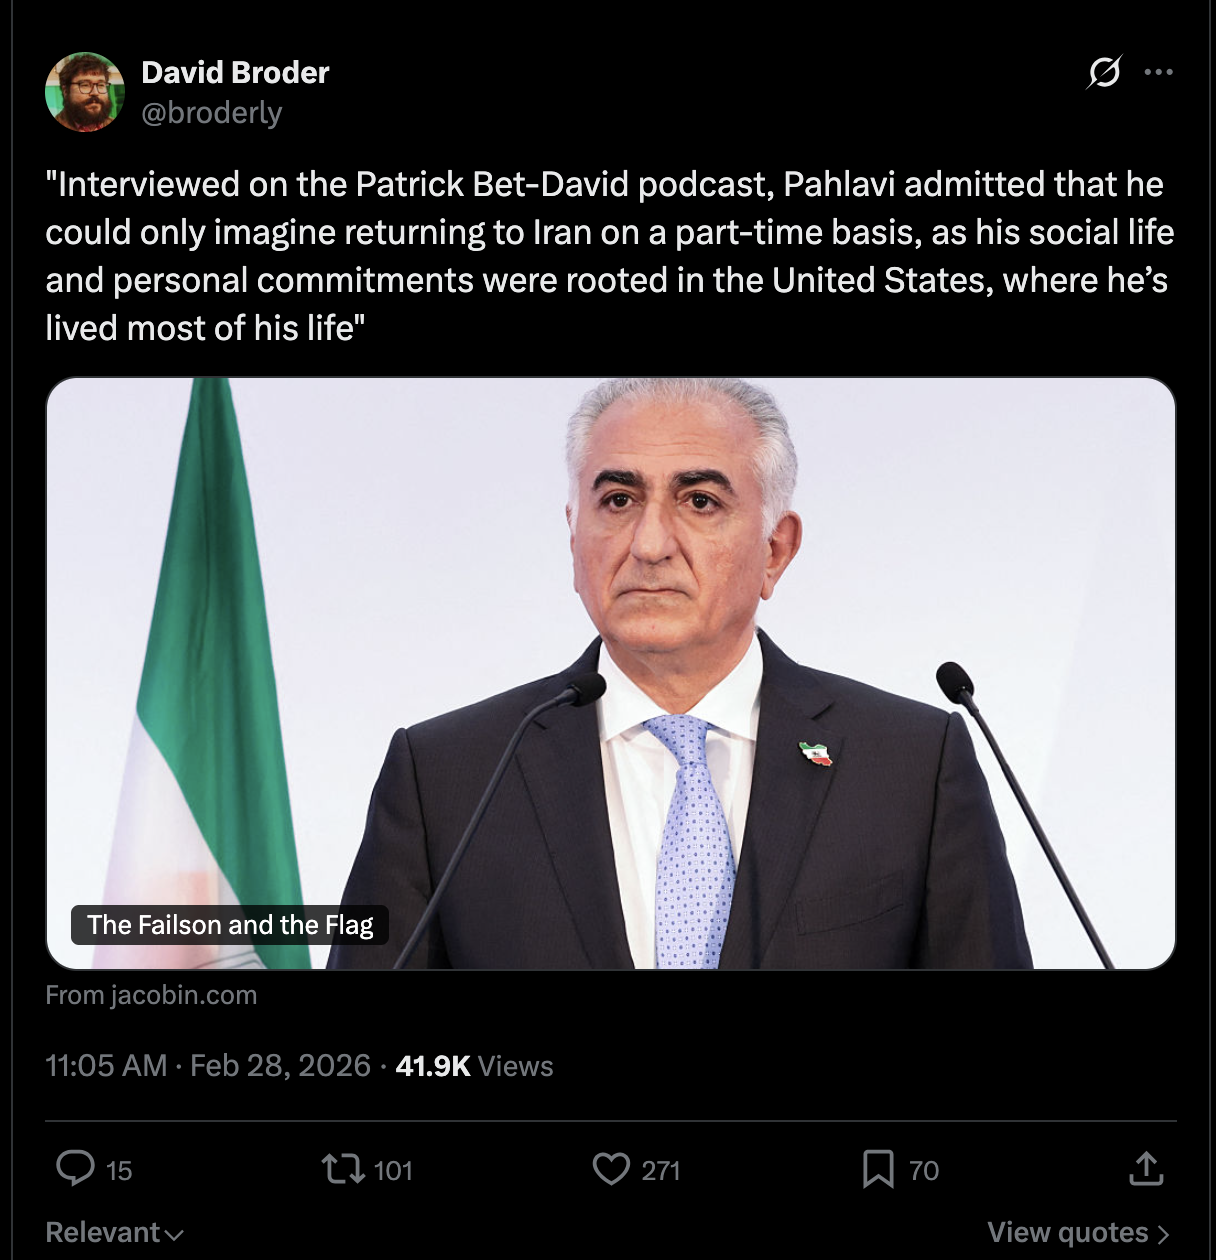Click the Grok explain-post icon

pyautogui.click(x=1104, y=72)
